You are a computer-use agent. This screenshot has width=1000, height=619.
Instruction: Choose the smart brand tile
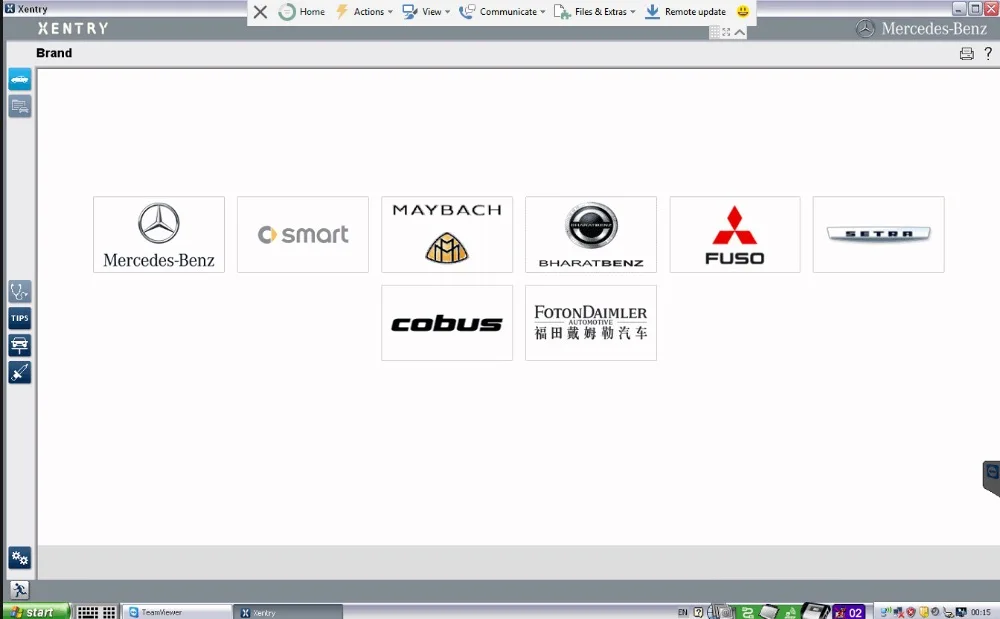click(x=303, y=235)
